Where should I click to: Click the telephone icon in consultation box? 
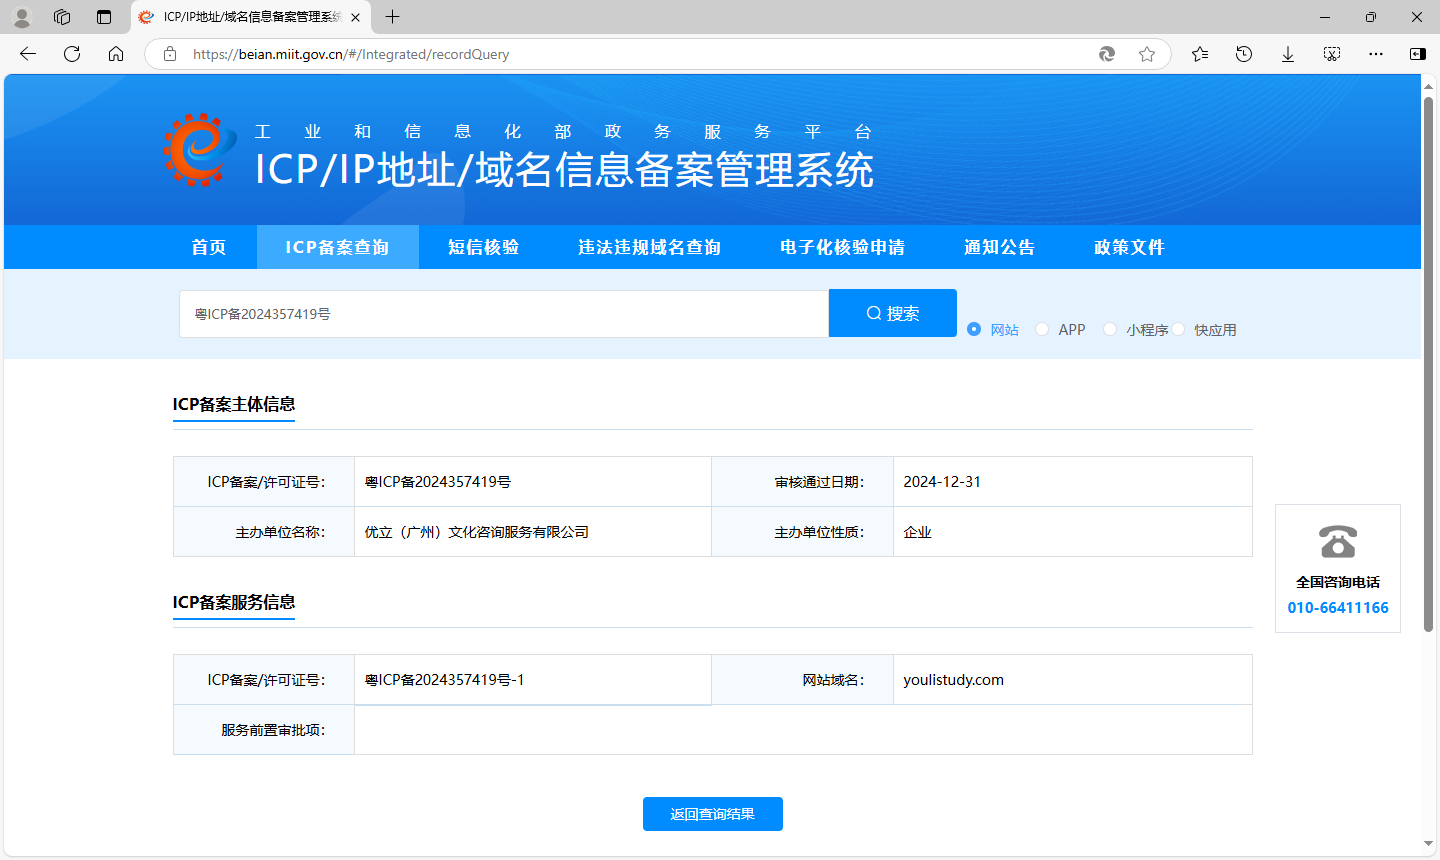point(1338,542)
